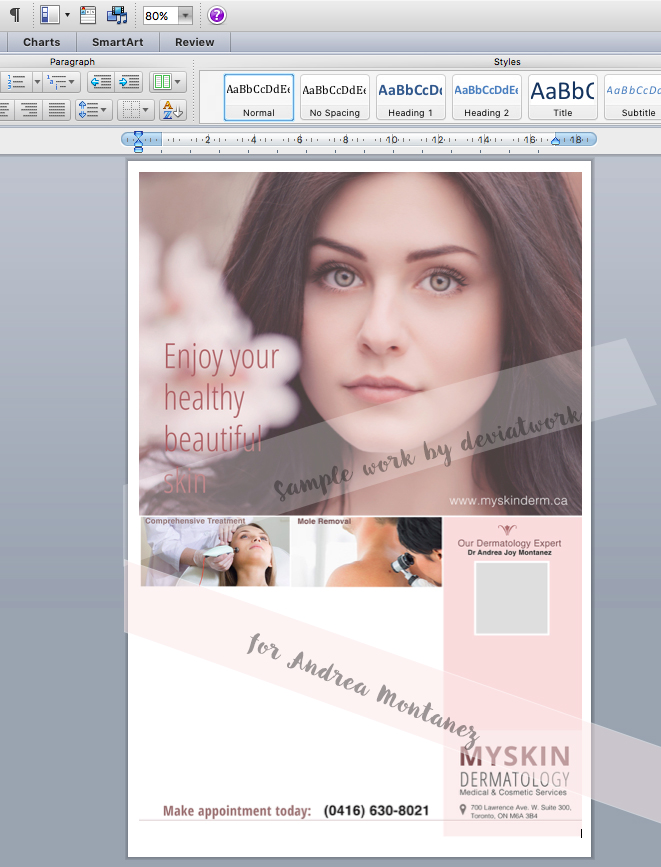The height and width of the screenshot is (867, 661).
Task: Click the 'Dr Andrea Joy Montanez' name text
Action: pos(509,552)
